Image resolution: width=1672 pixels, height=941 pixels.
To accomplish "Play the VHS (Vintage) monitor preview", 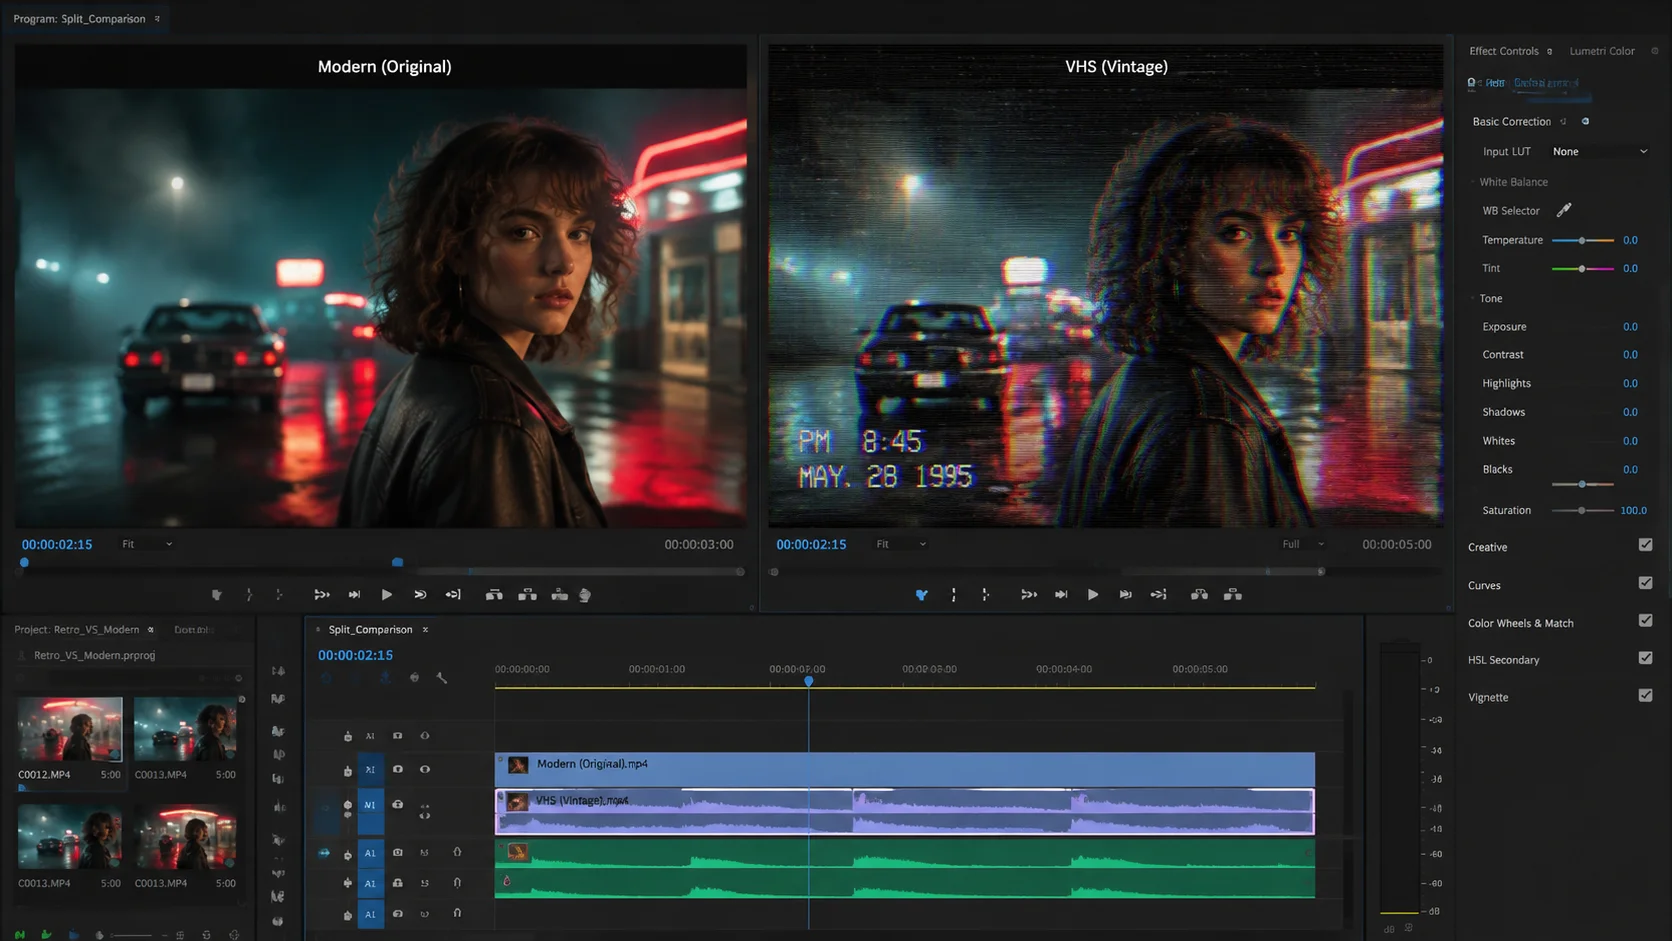I will coord(1093,595).
